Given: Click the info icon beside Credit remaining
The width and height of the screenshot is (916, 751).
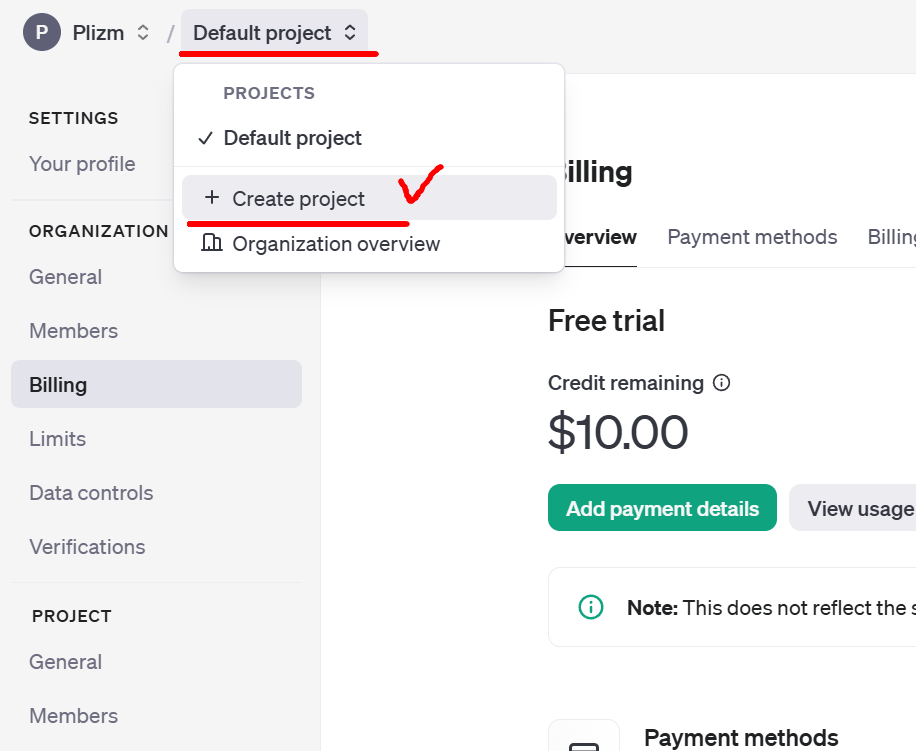Looking at the screenshot, I should pyautogui.click(x=721, y=383).
